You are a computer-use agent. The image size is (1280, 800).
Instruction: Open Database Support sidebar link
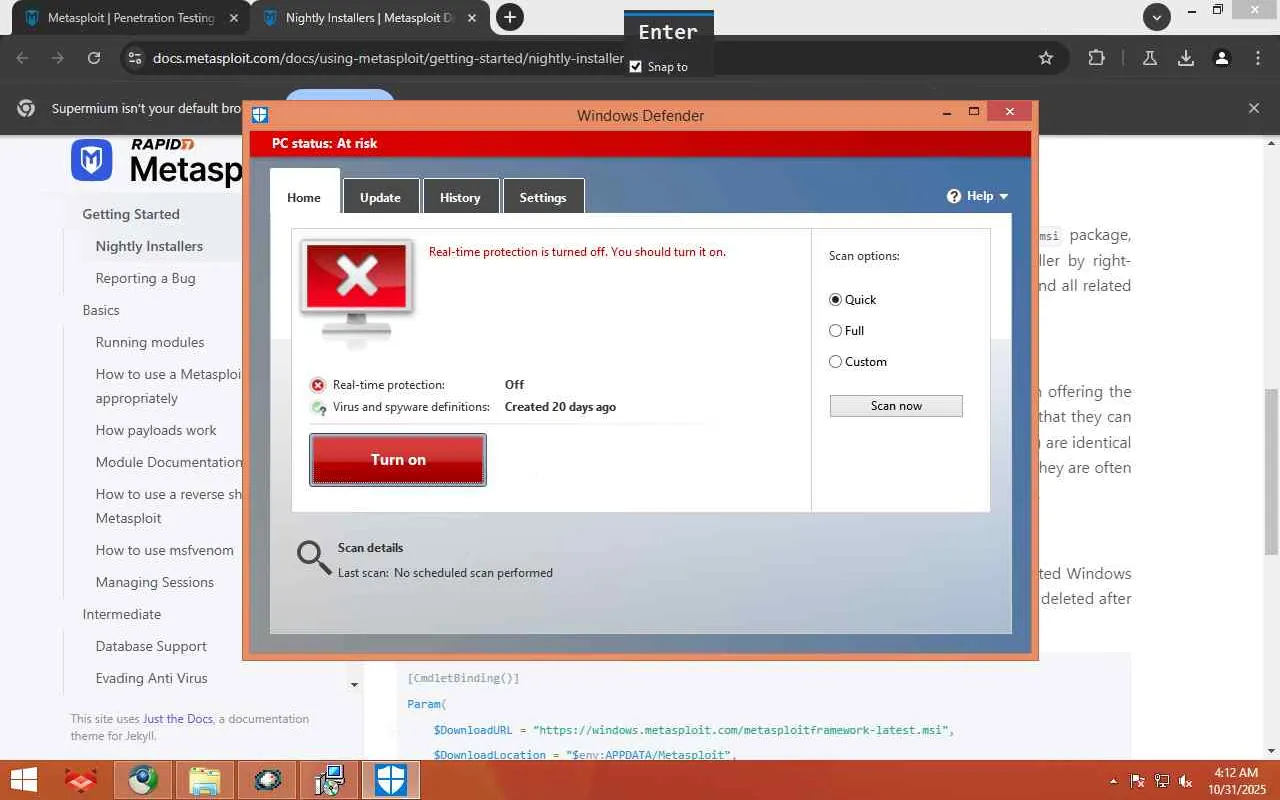[151, 646]
